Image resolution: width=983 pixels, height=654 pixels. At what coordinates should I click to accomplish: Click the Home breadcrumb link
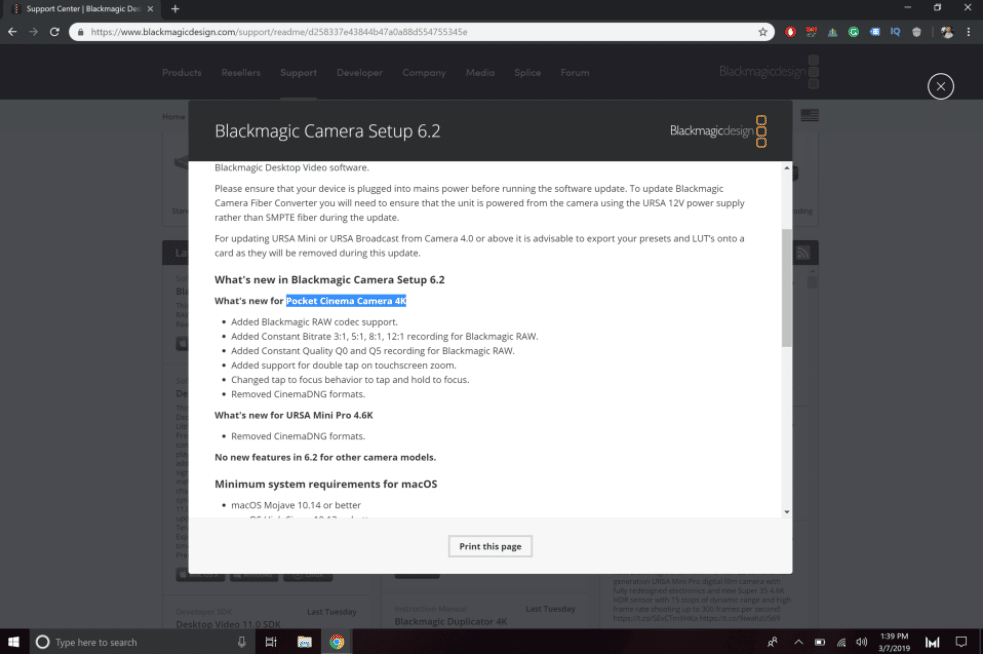(174, 117)
